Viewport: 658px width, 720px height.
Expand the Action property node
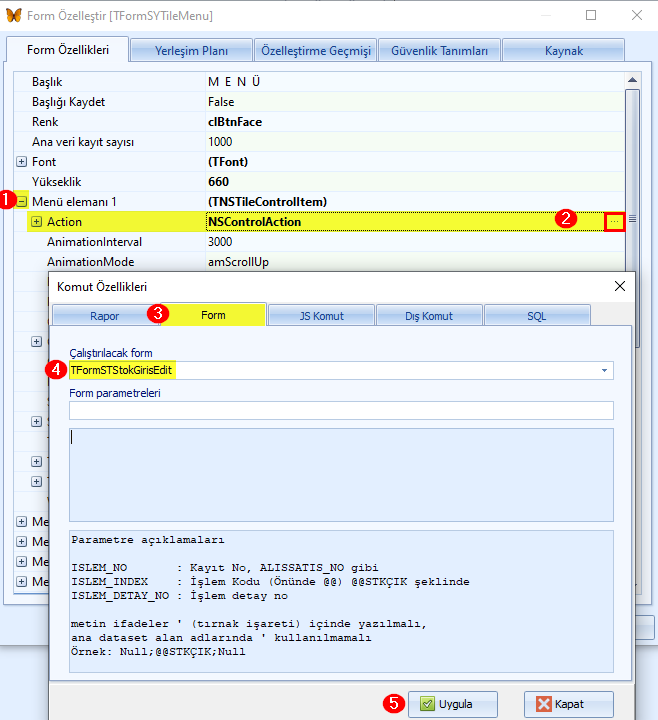(37, 222)
